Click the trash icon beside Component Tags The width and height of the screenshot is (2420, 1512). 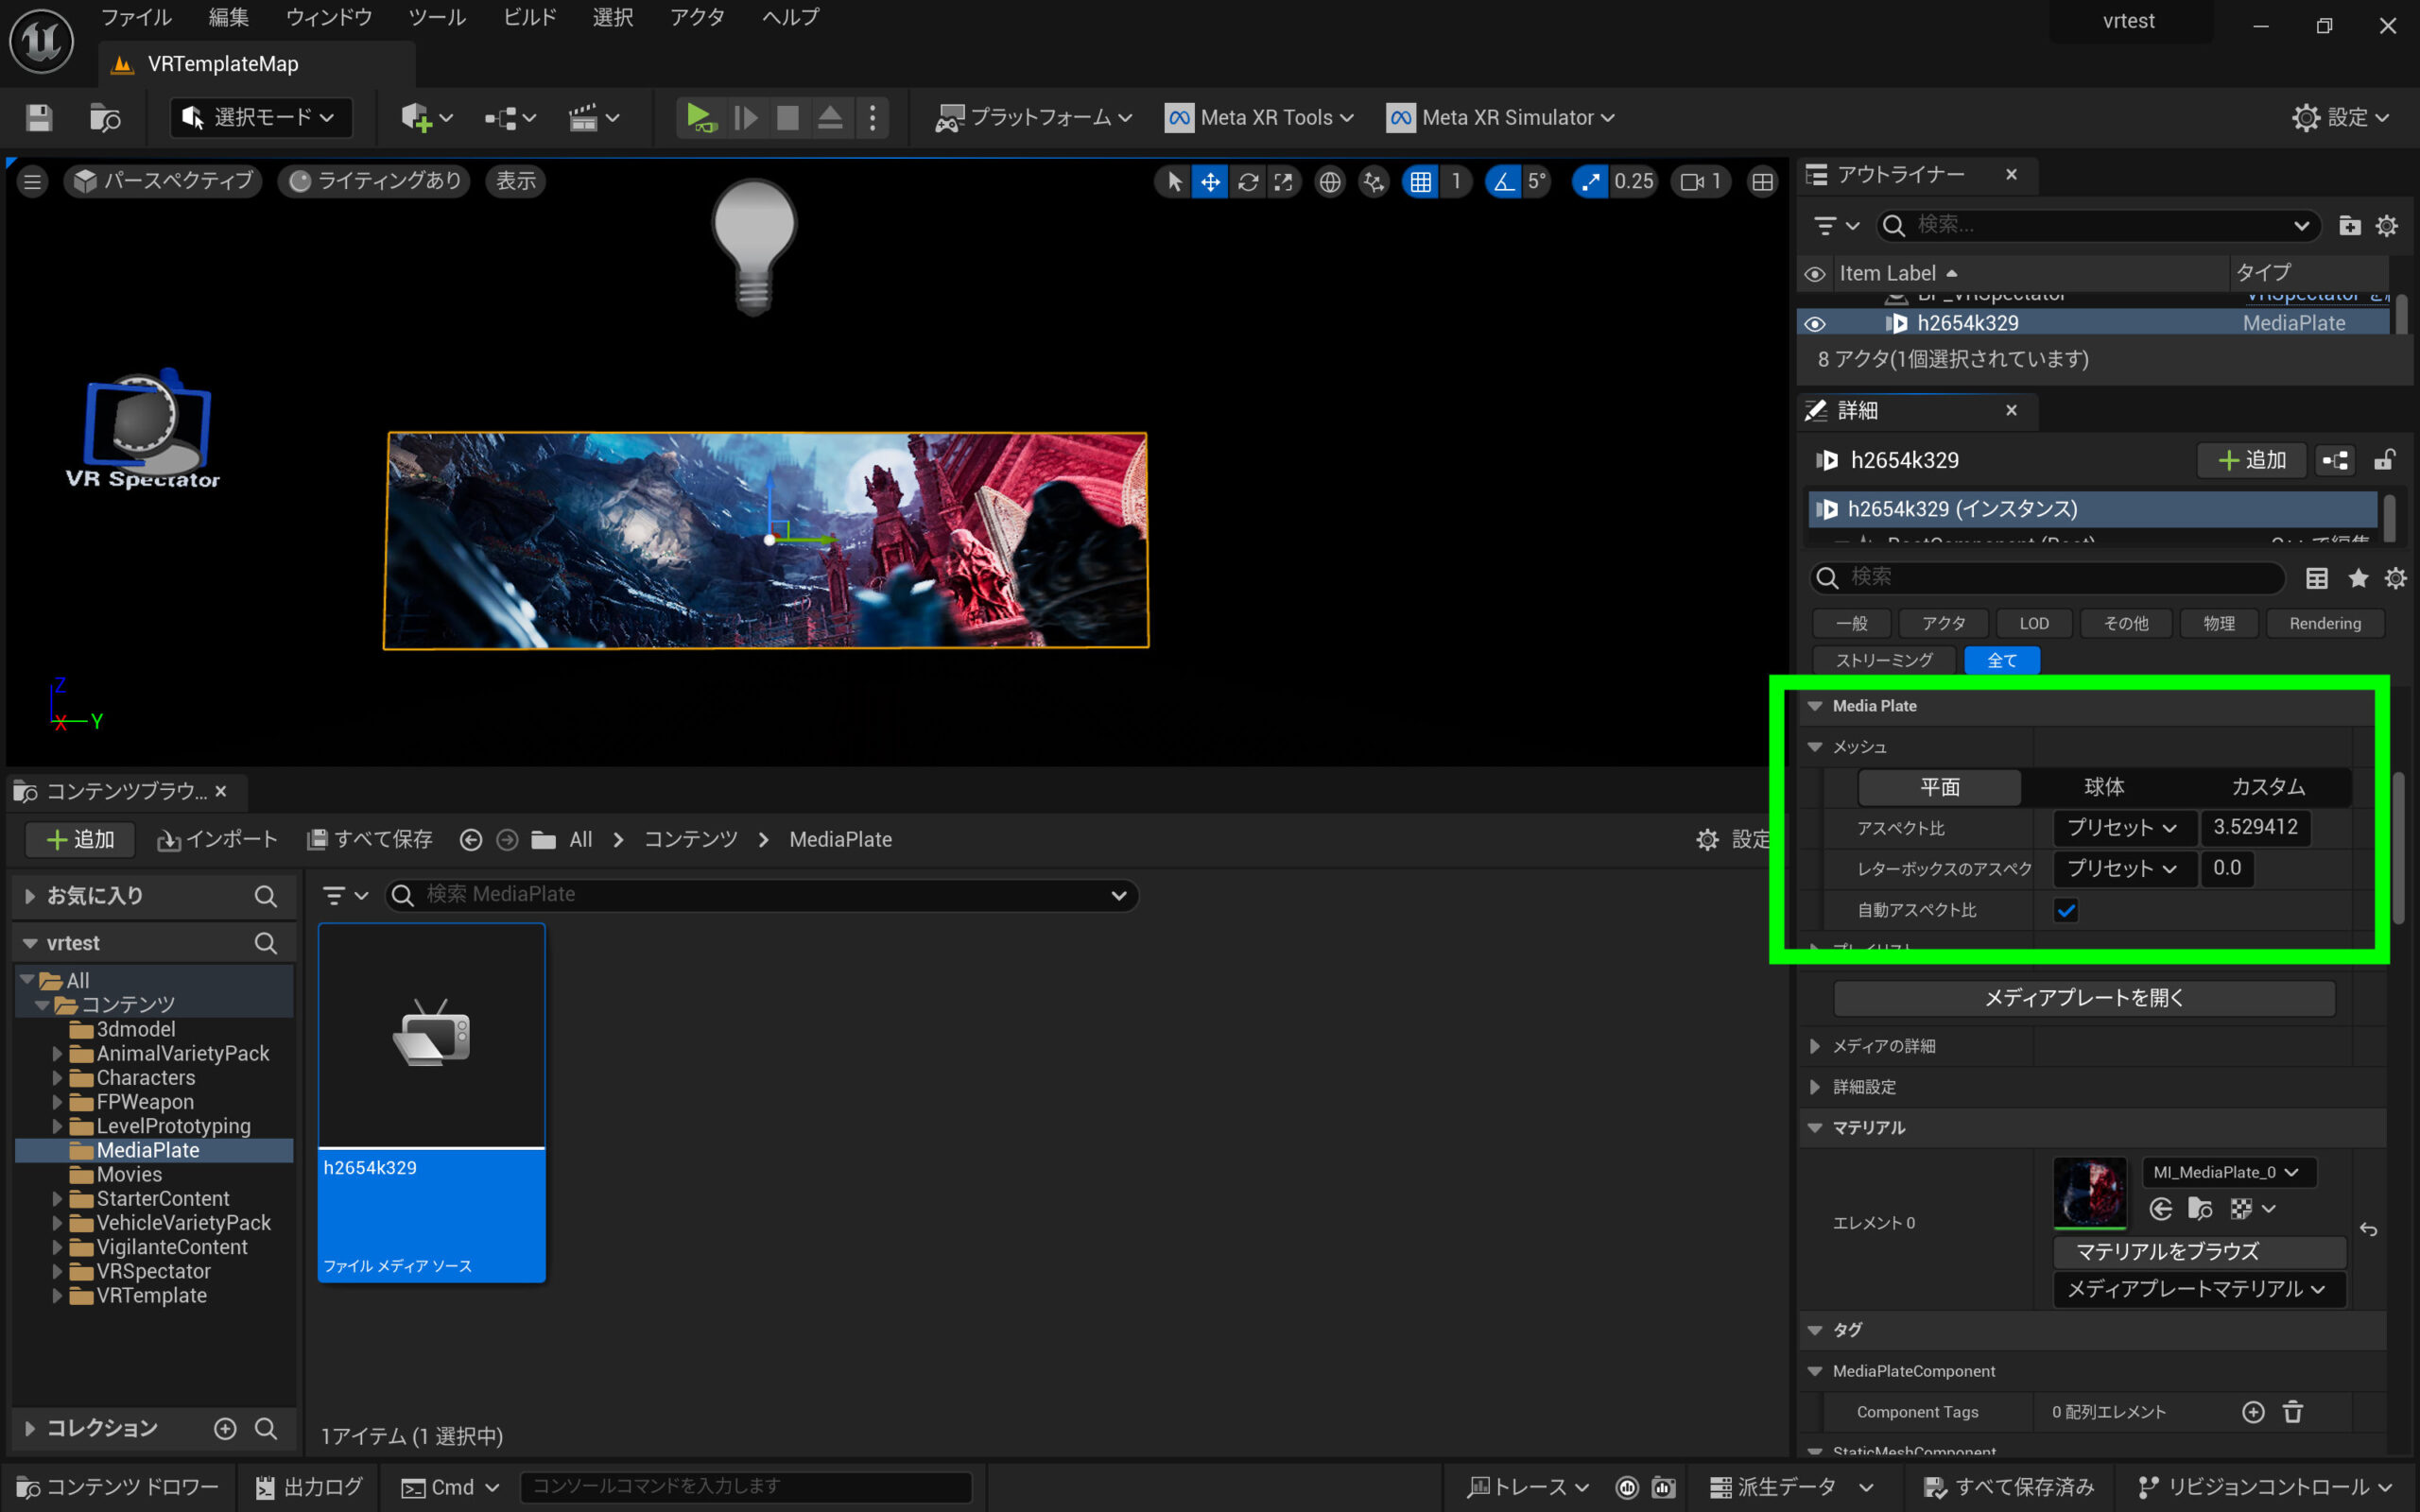pos(2292,1411)
